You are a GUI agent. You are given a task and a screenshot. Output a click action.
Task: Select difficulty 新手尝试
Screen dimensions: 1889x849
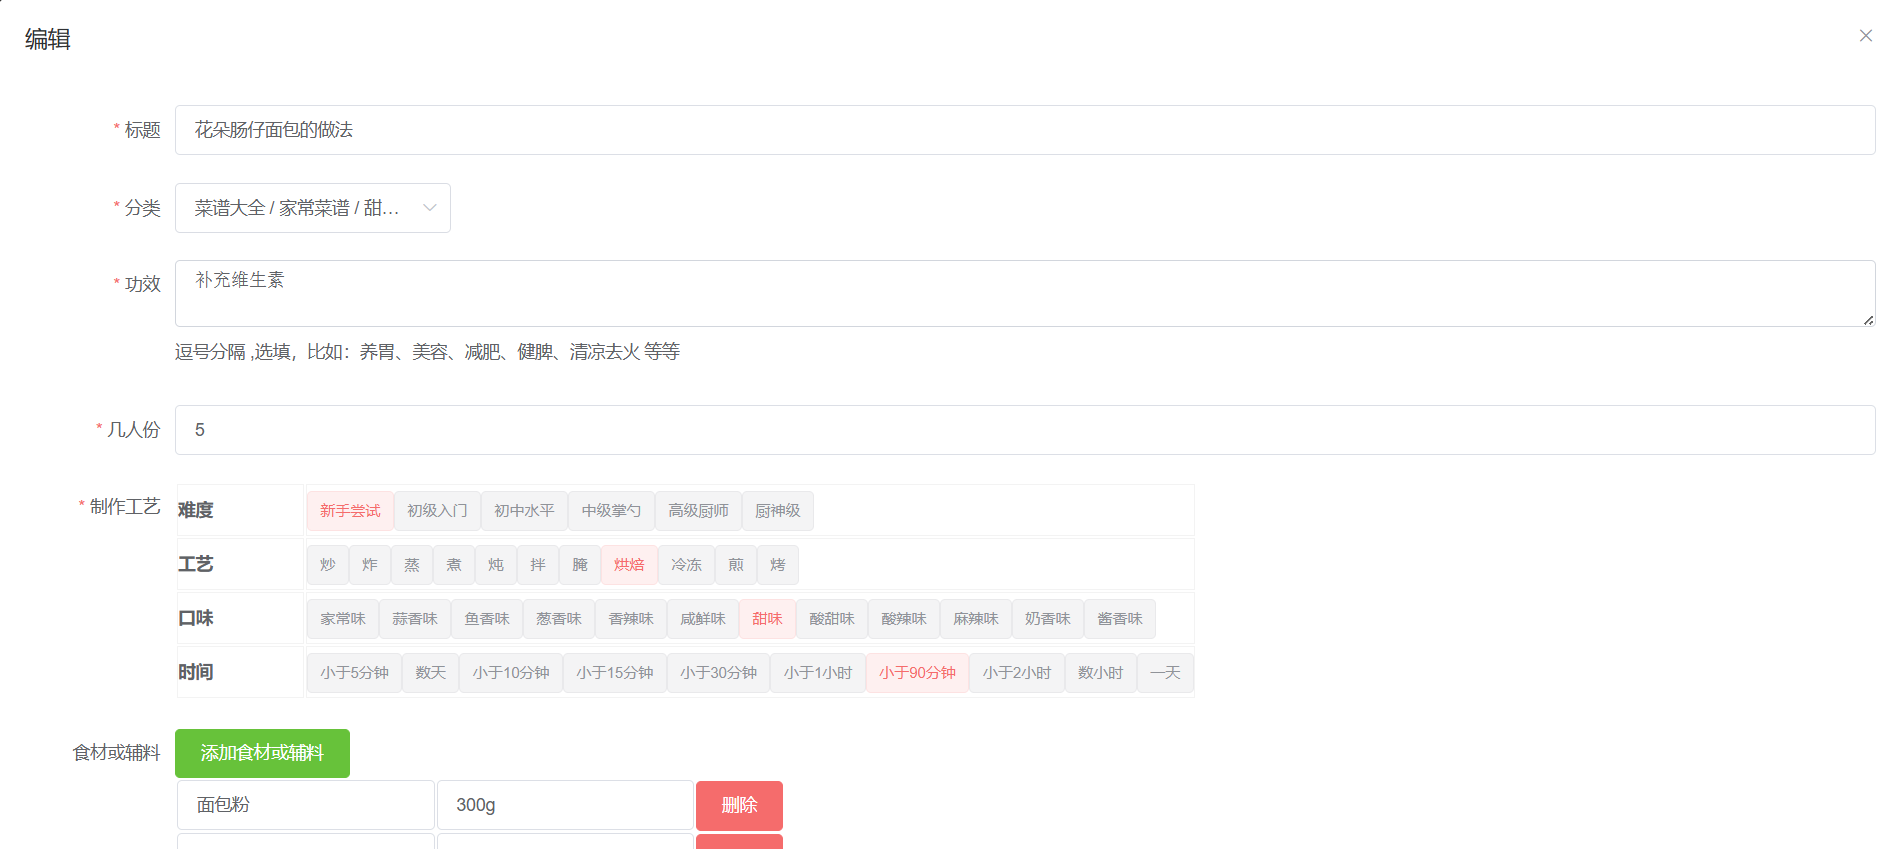click(x=350, y=511)
